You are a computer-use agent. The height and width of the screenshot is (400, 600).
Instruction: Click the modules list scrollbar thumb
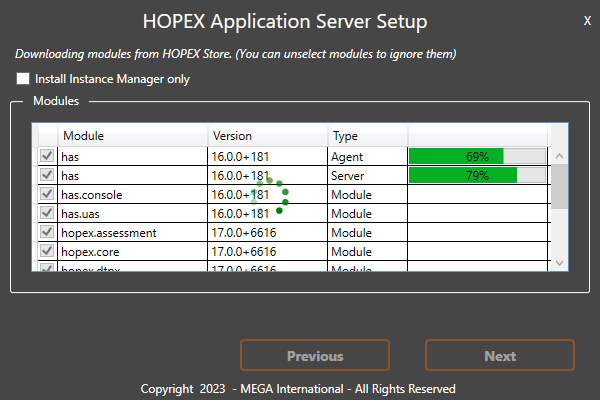click(560, 187)
